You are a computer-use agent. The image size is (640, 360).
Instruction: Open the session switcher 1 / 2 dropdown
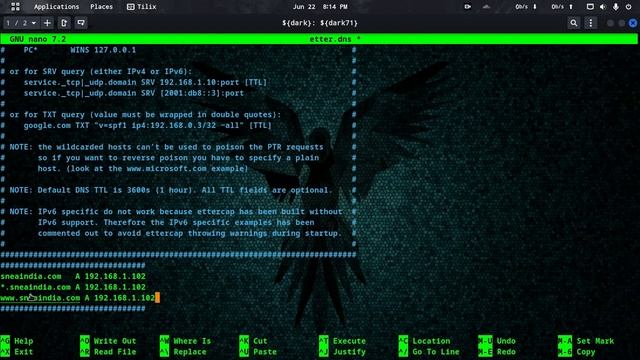click(20, 23)
